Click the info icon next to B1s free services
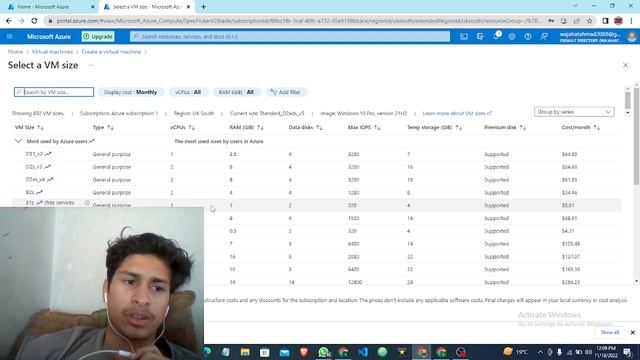The width and height of the screenshot is (640, 360). click(87, 203)
